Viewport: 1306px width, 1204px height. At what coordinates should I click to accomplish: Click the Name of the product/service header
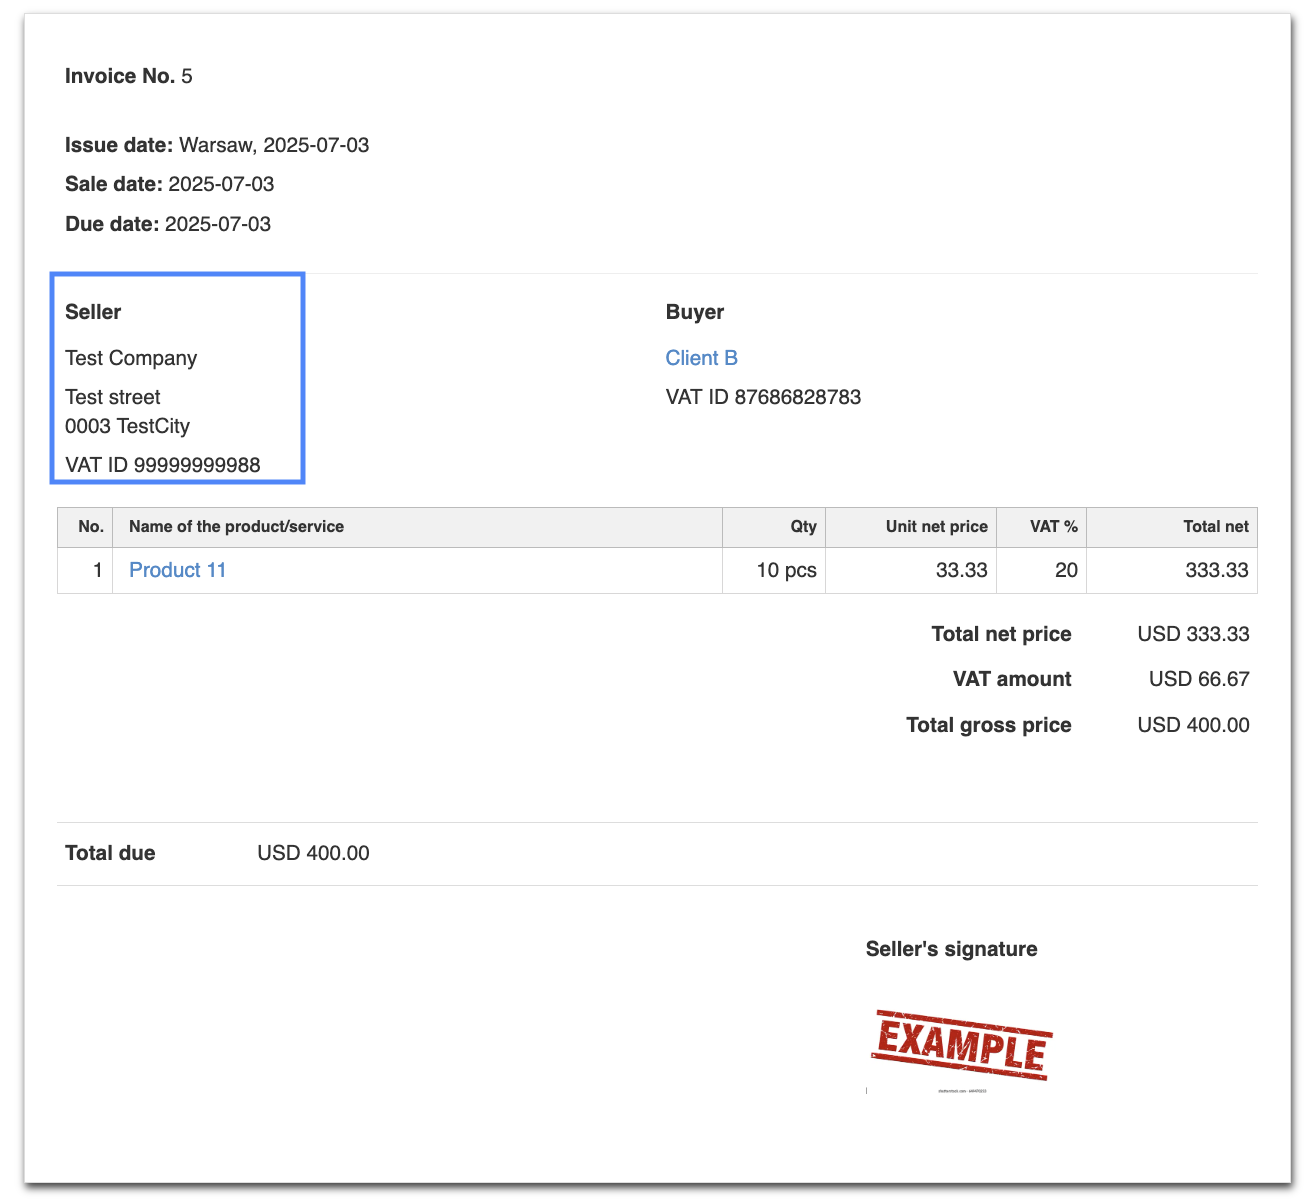(417, 527)
